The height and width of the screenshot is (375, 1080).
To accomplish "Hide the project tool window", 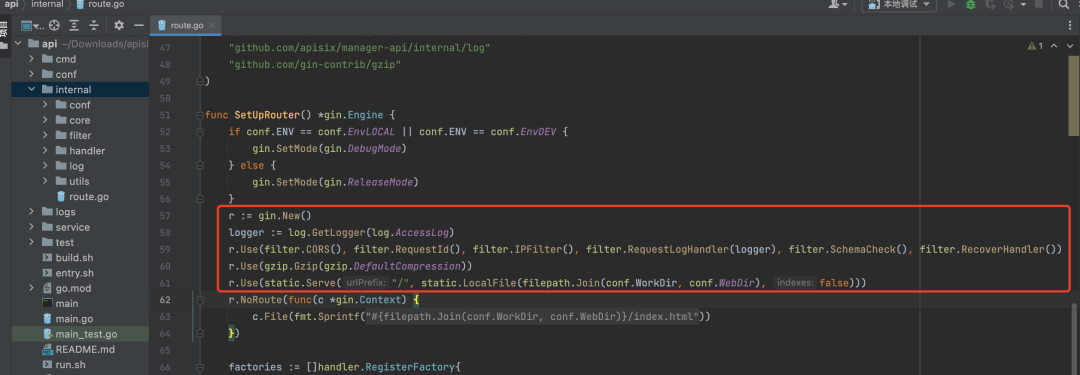I will (x=138, y=26).
